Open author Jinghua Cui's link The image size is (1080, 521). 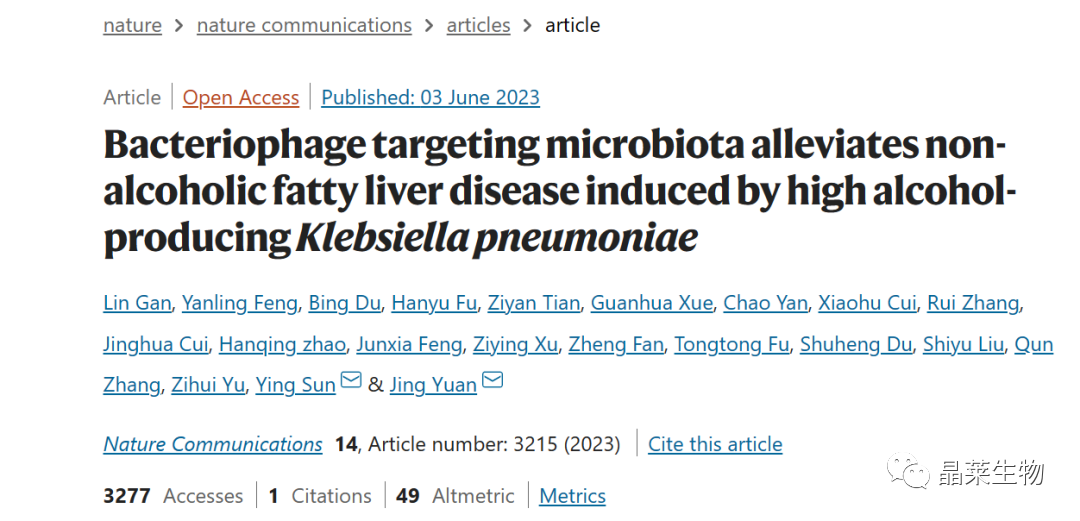click(x=155, y=344)
